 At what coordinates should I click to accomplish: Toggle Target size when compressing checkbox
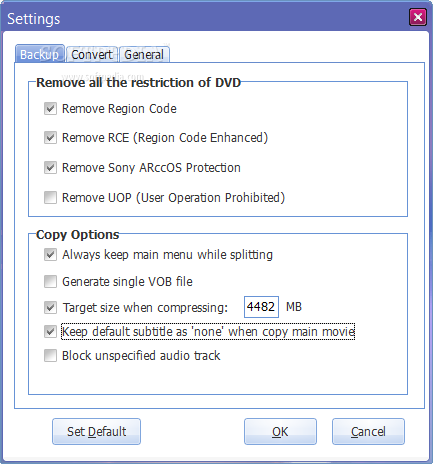coord(50,307)
